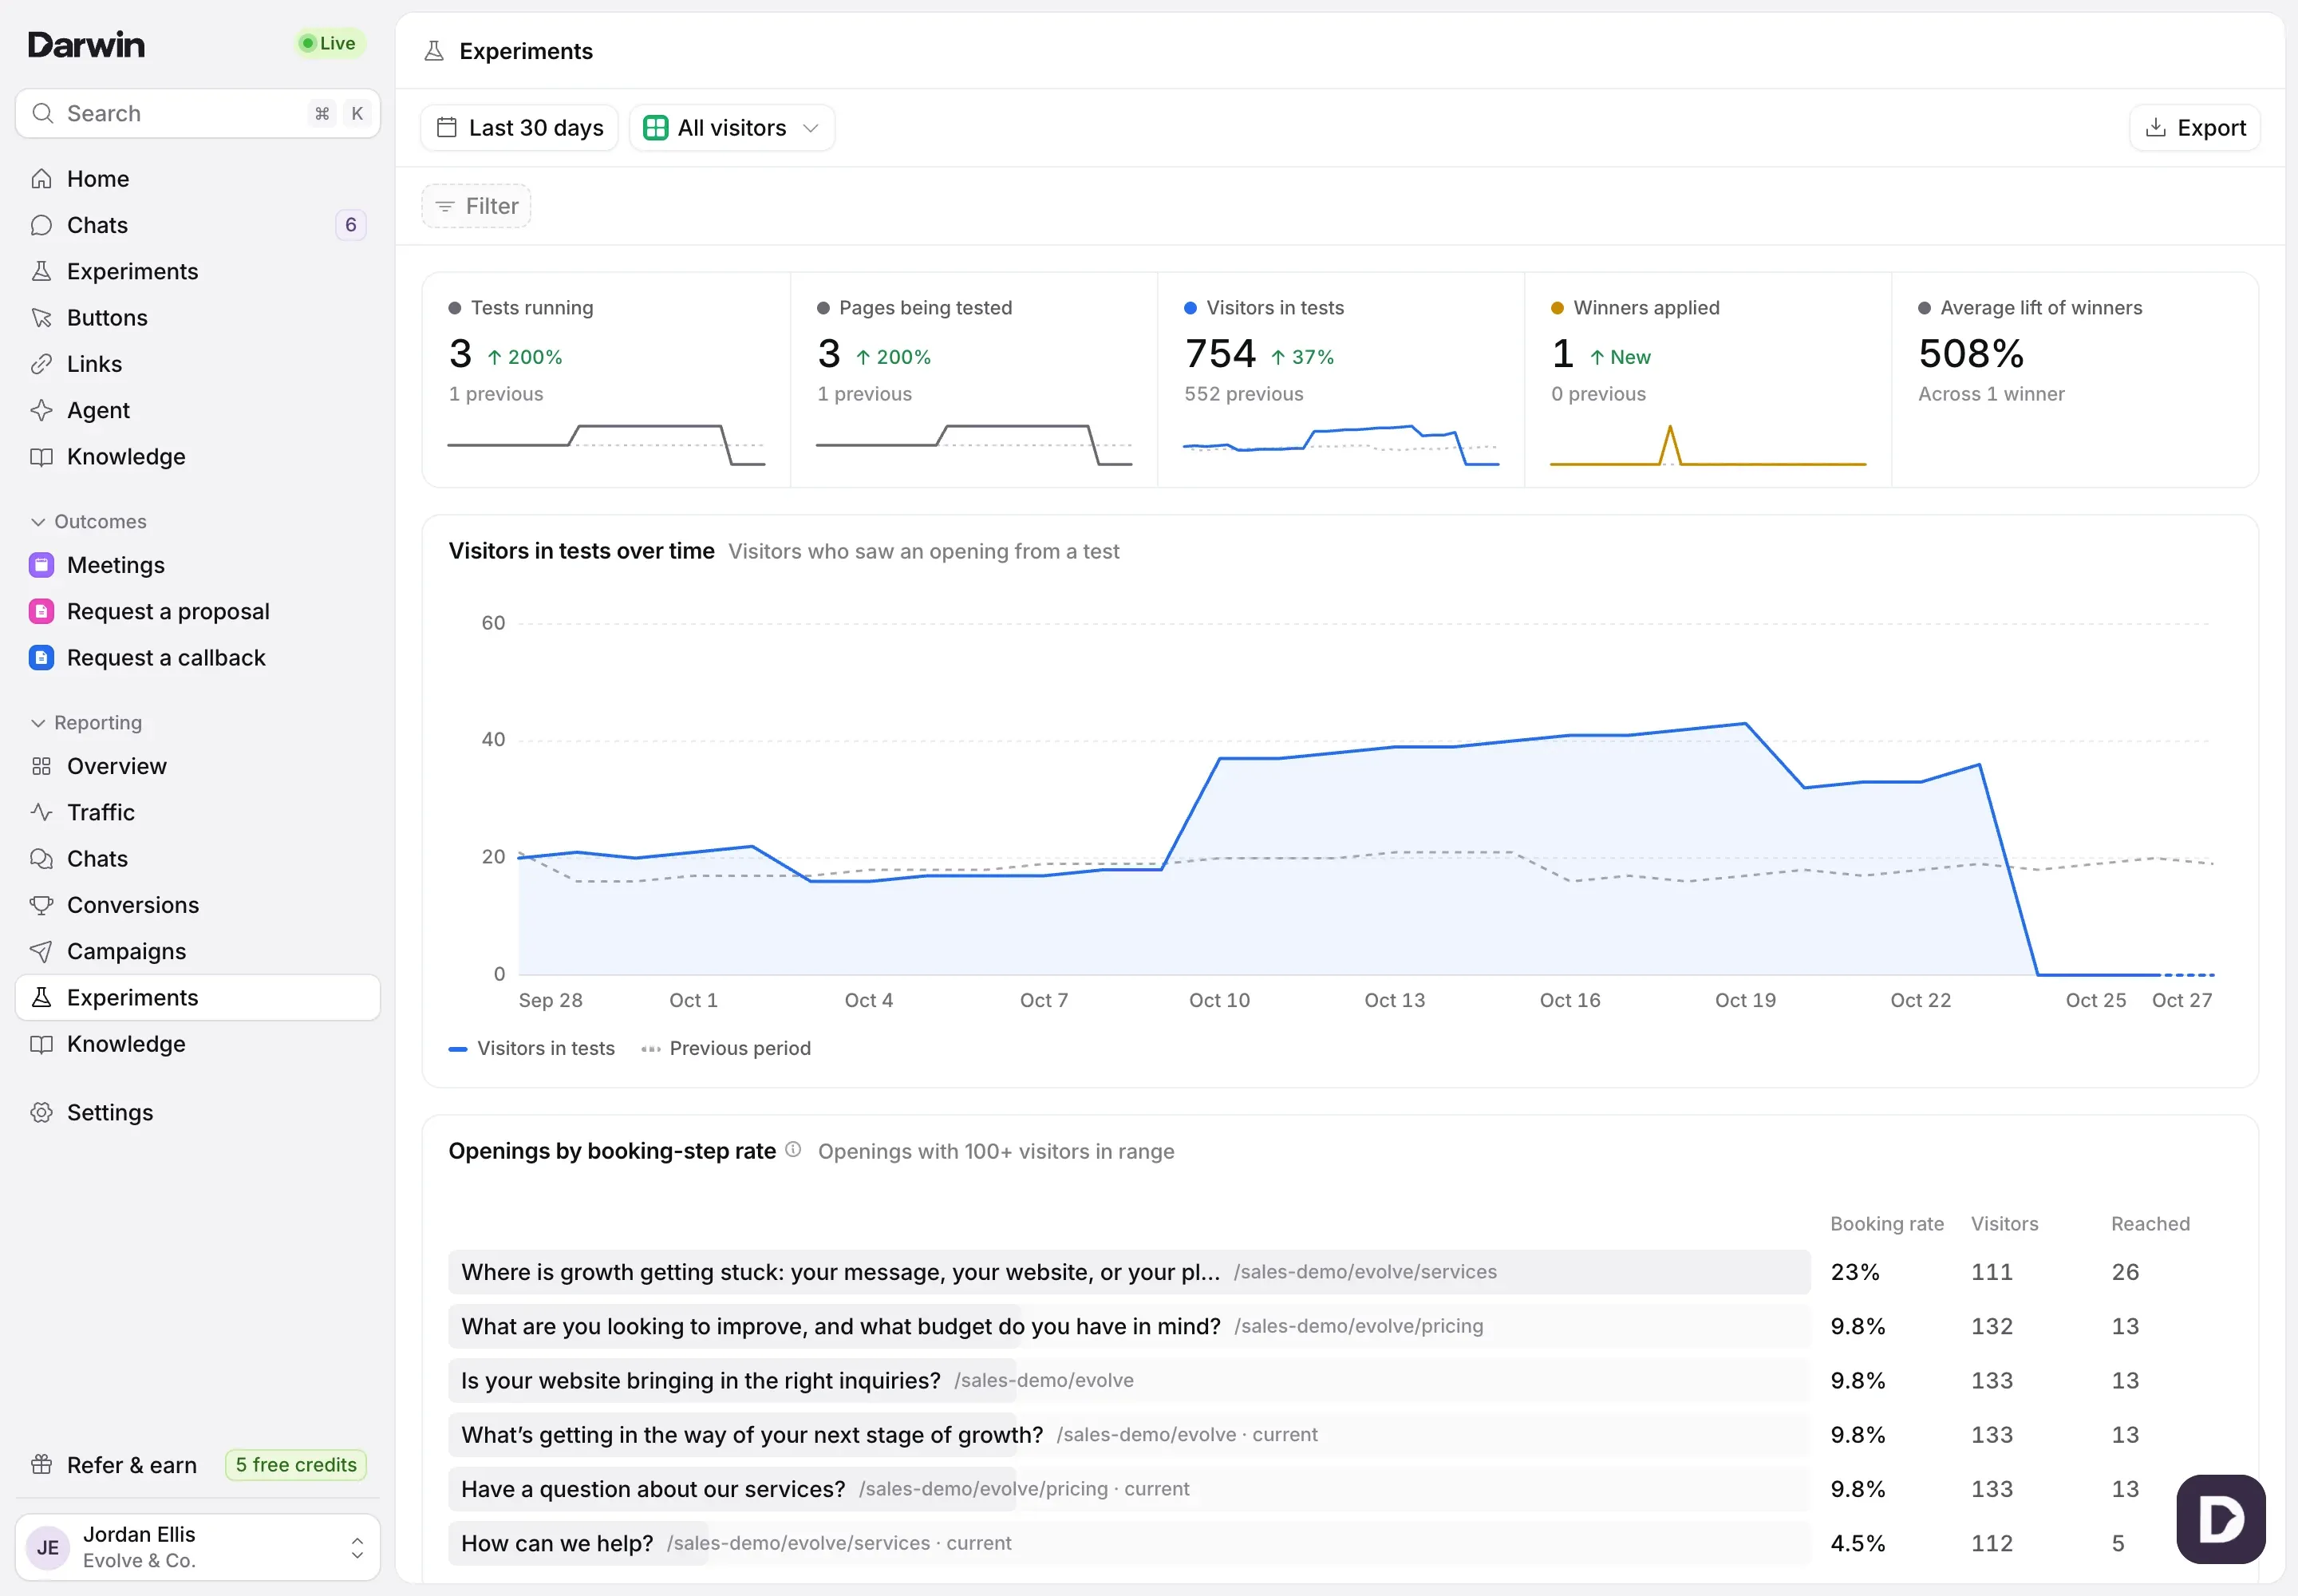
Task: Select the Winners applied metric card
Action: click(1707, 380)
